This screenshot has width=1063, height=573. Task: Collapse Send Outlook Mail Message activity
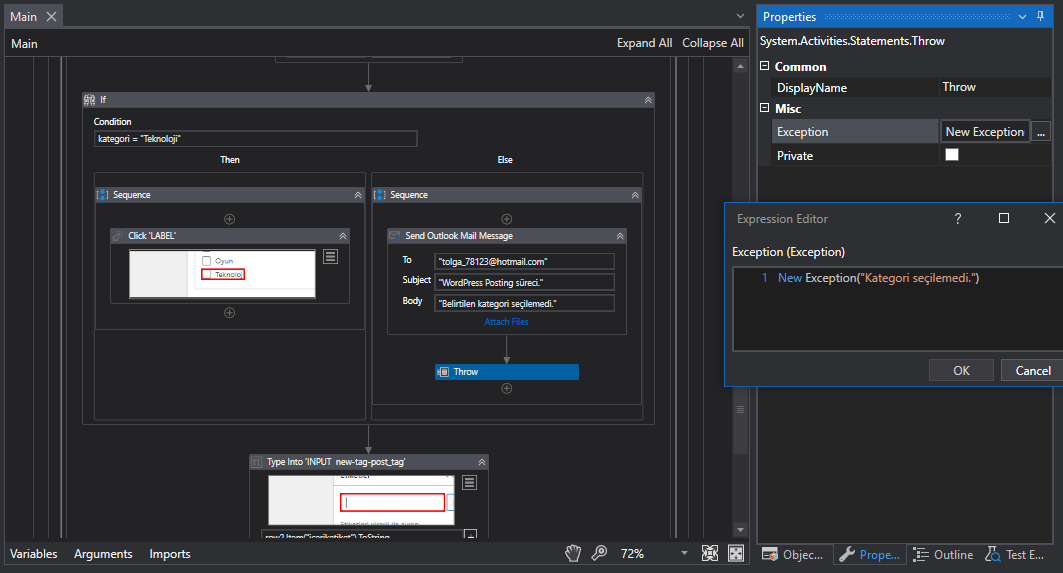[620, 235]
